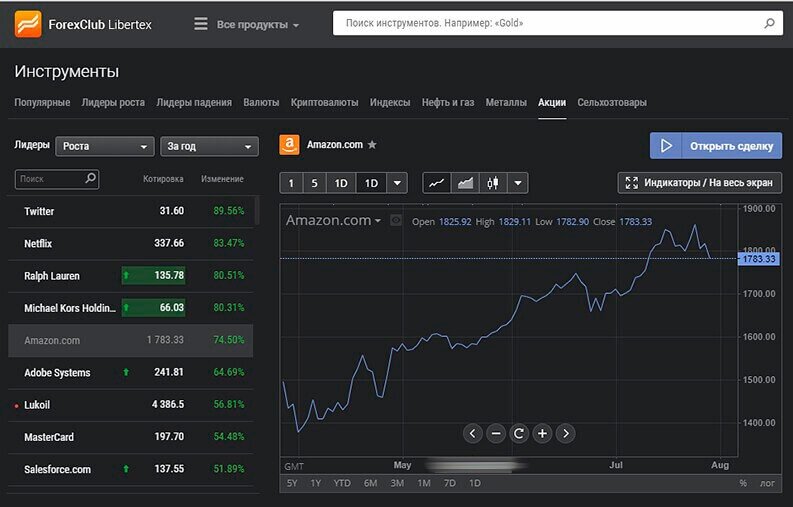Set chart range to 6M

click(370, 483)
